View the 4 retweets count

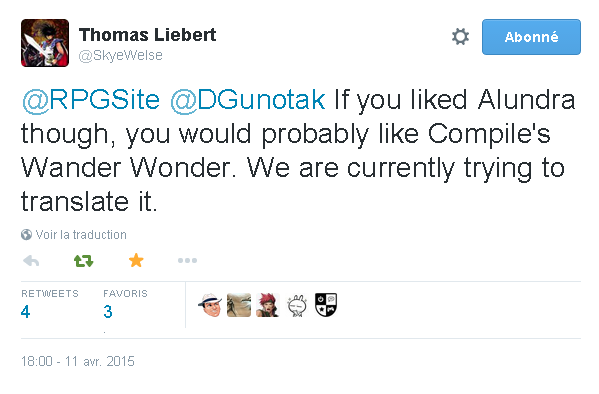(26, 312)
